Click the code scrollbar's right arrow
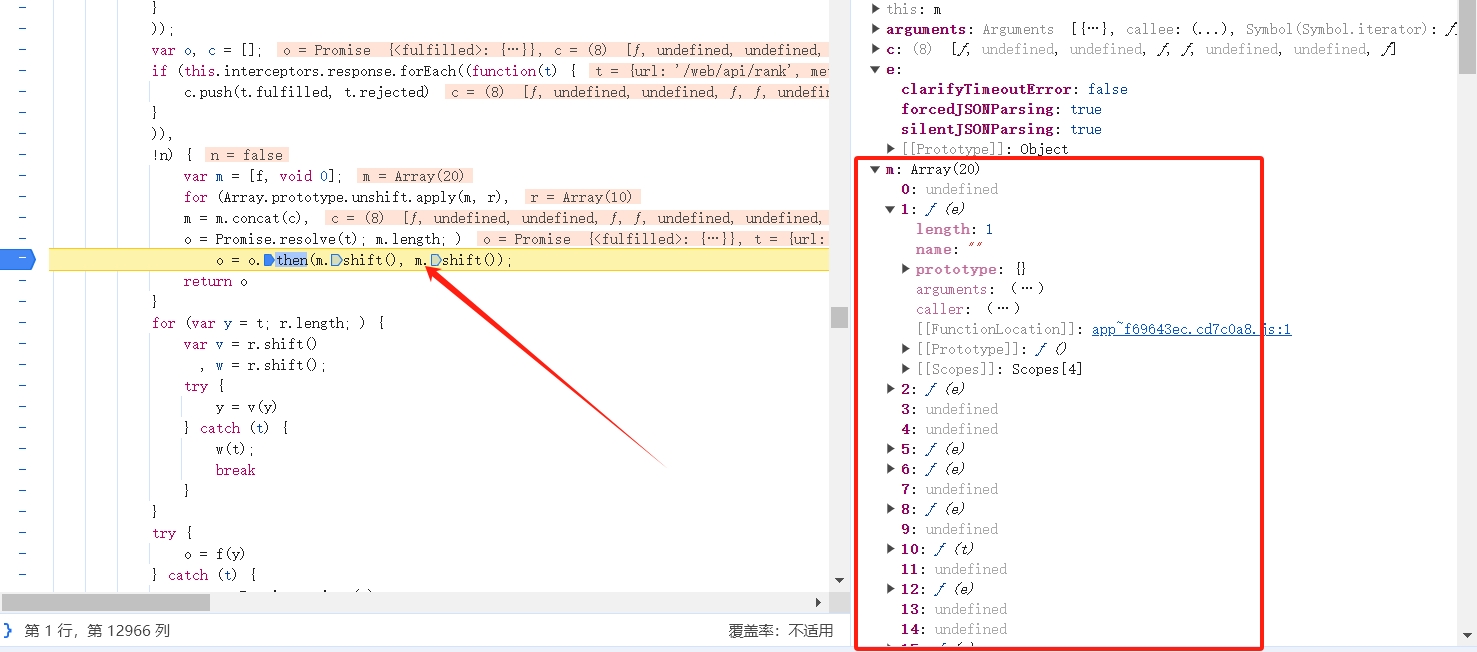 click(x=818, y=603)
